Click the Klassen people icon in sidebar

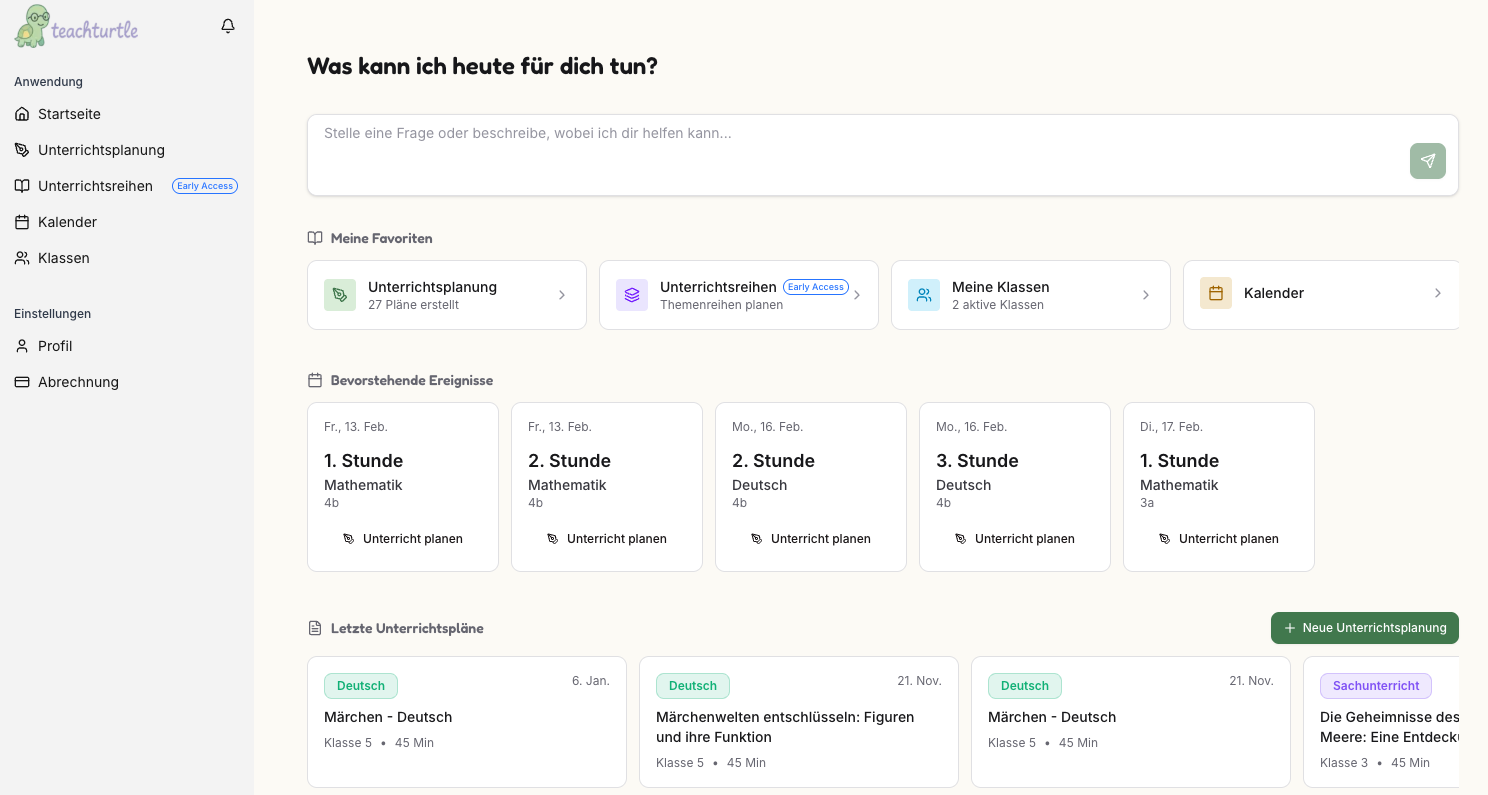click(22, 258)
